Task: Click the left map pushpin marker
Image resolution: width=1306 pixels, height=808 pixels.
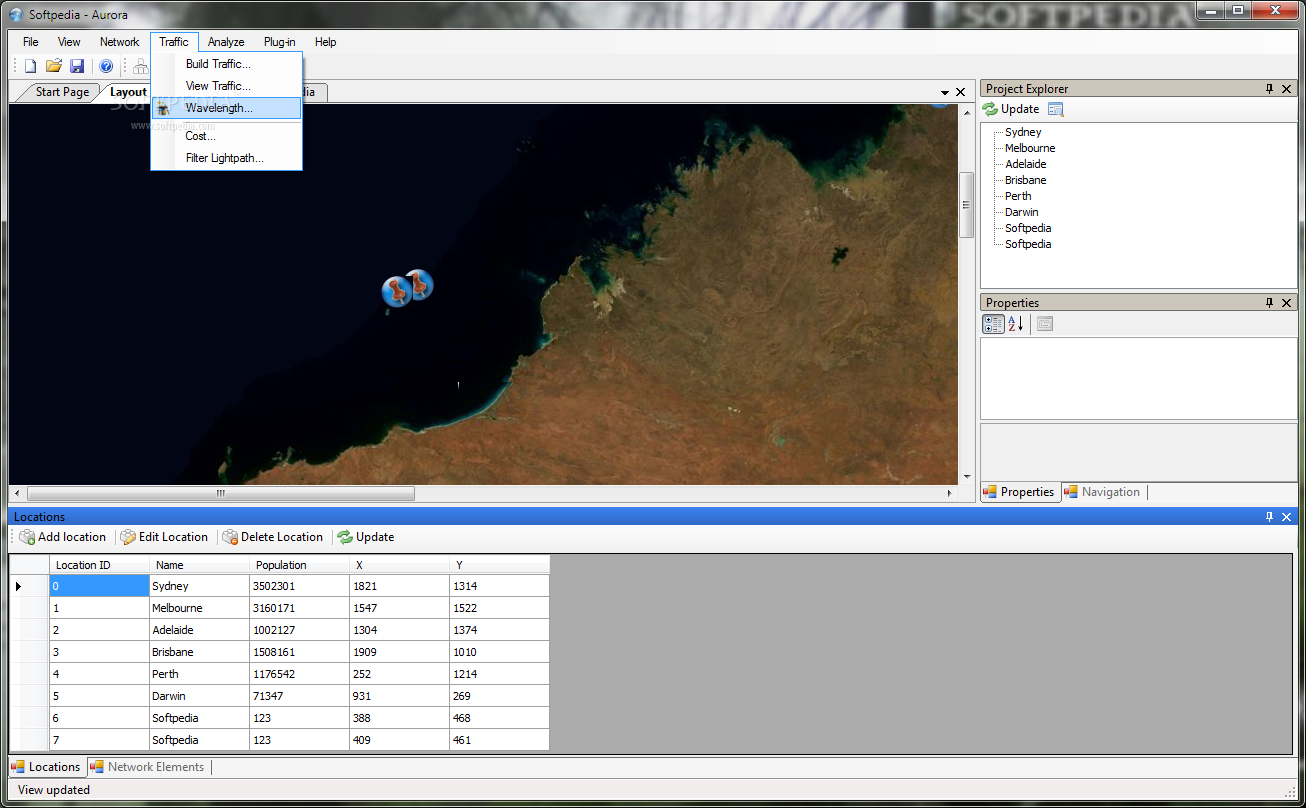Action: coord(397,292)
